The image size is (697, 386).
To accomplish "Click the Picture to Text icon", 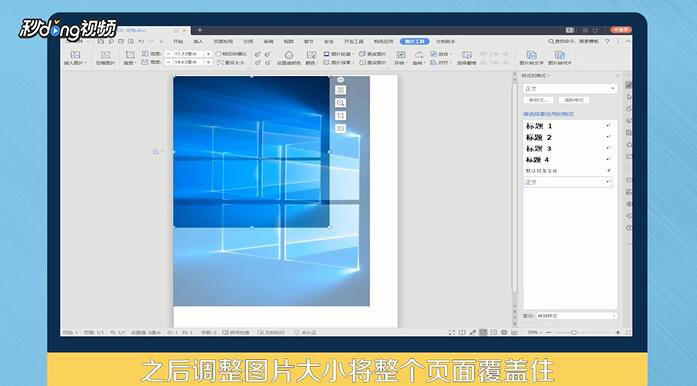I will 531,55.
